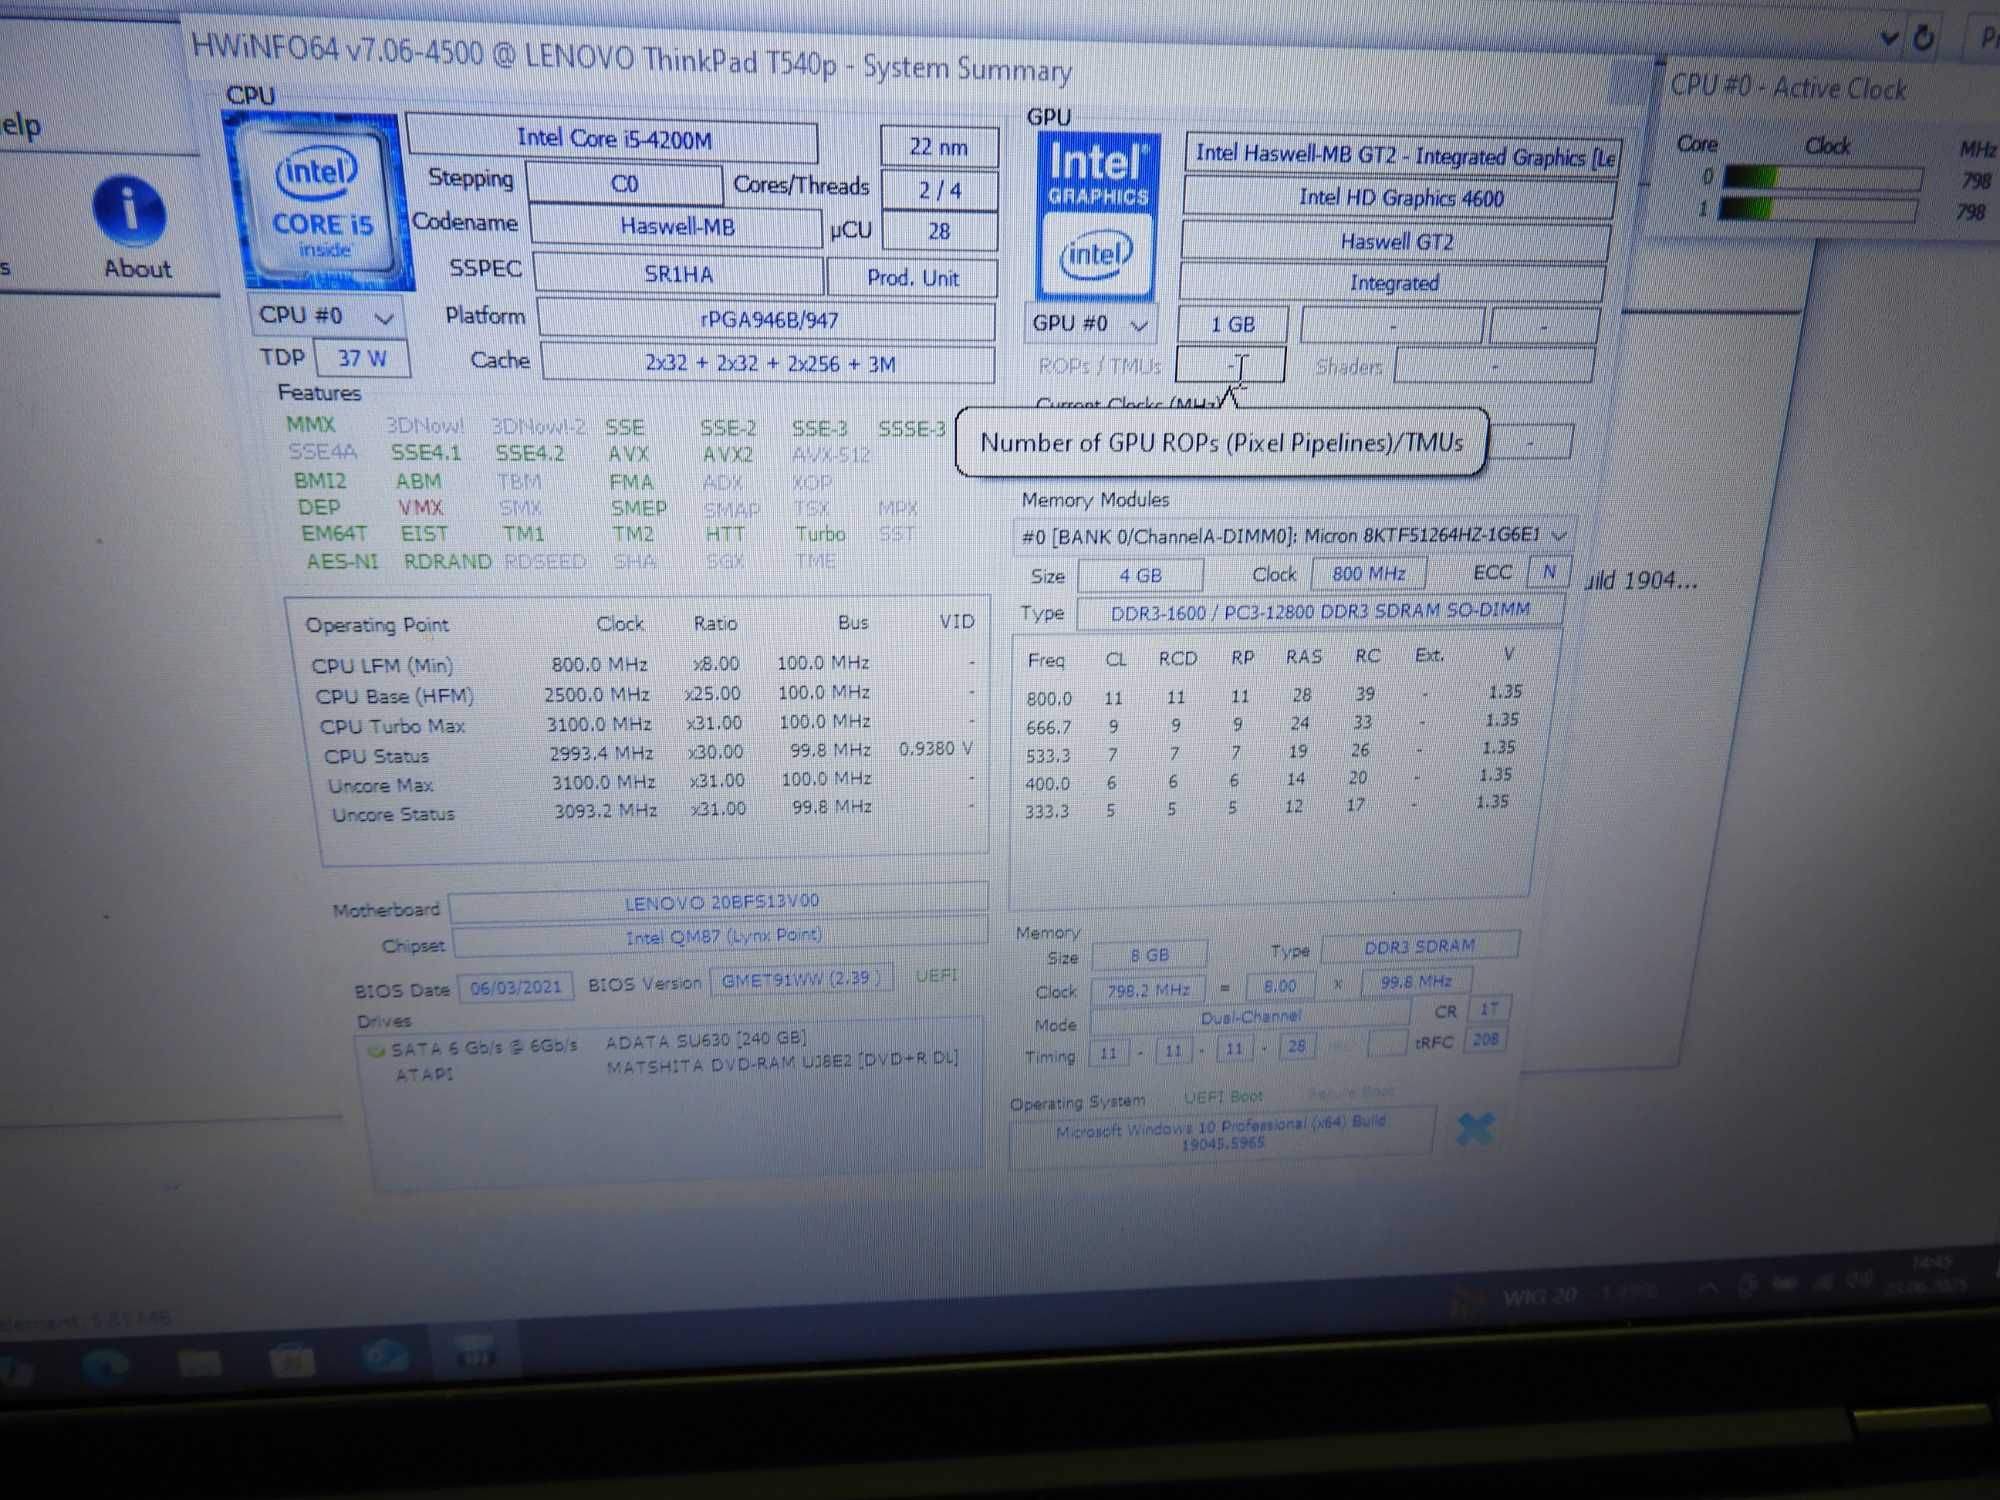The image size is (2000, 1500).
Task: Click the Intel Graphics logo
Action: 1097,216
